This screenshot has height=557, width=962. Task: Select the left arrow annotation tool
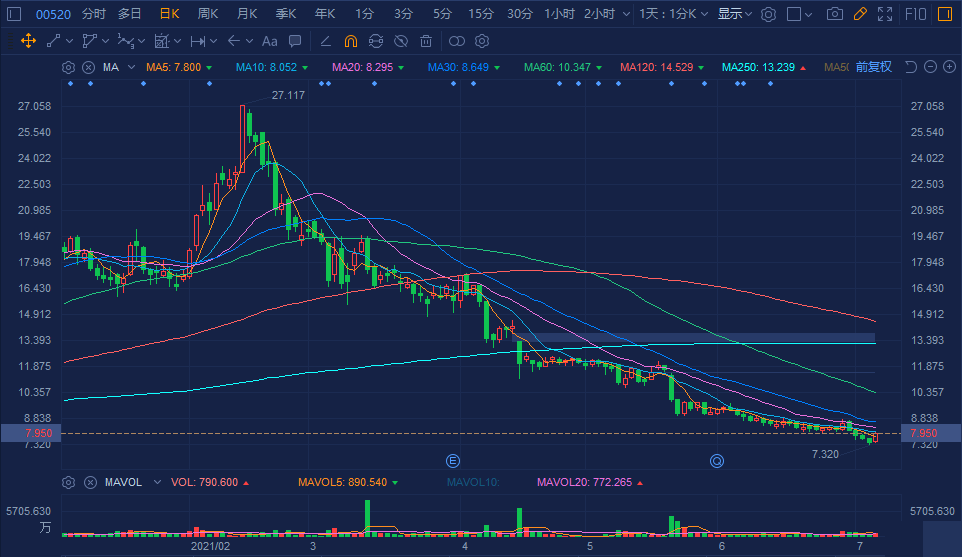[234, 41]
